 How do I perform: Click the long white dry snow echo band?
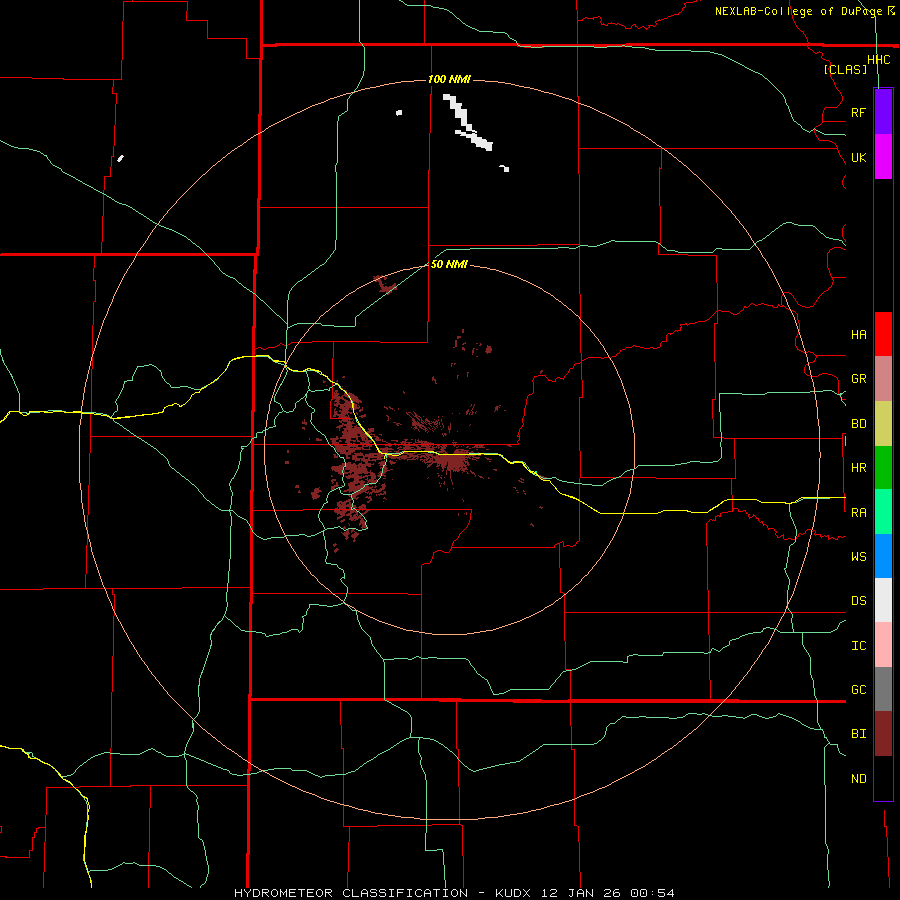click(467, 123)
